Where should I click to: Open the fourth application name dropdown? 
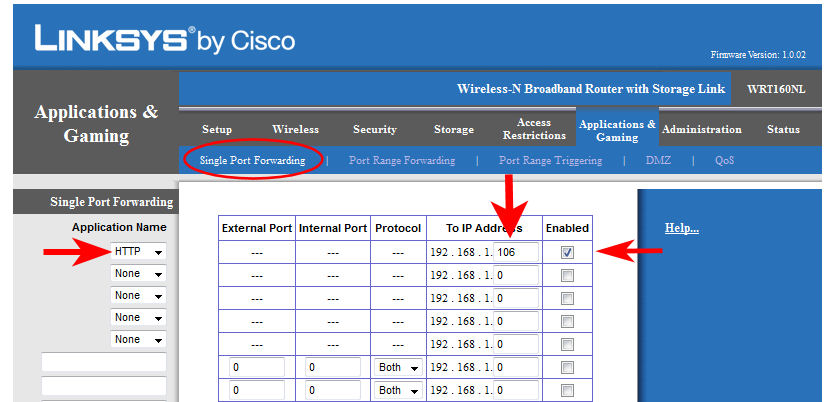coord(138,318)
